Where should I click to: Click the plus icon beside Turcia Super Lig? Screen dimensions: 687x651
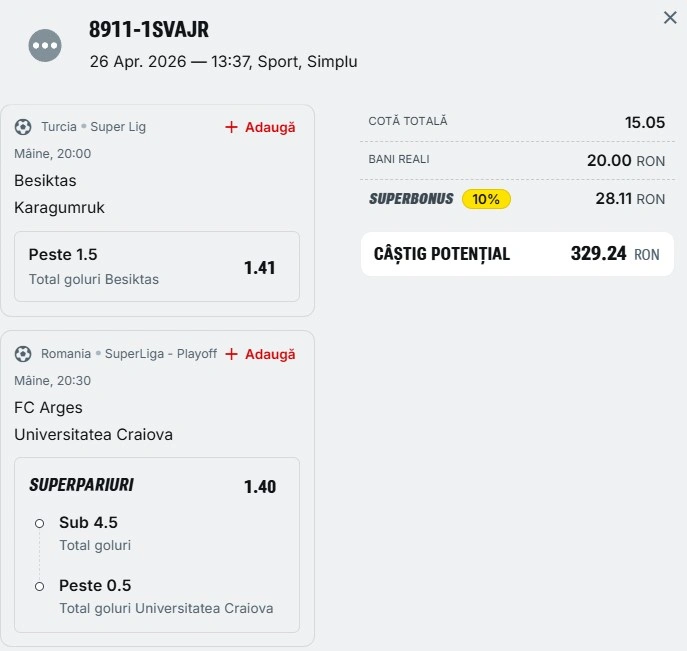(x=231, y=127)
